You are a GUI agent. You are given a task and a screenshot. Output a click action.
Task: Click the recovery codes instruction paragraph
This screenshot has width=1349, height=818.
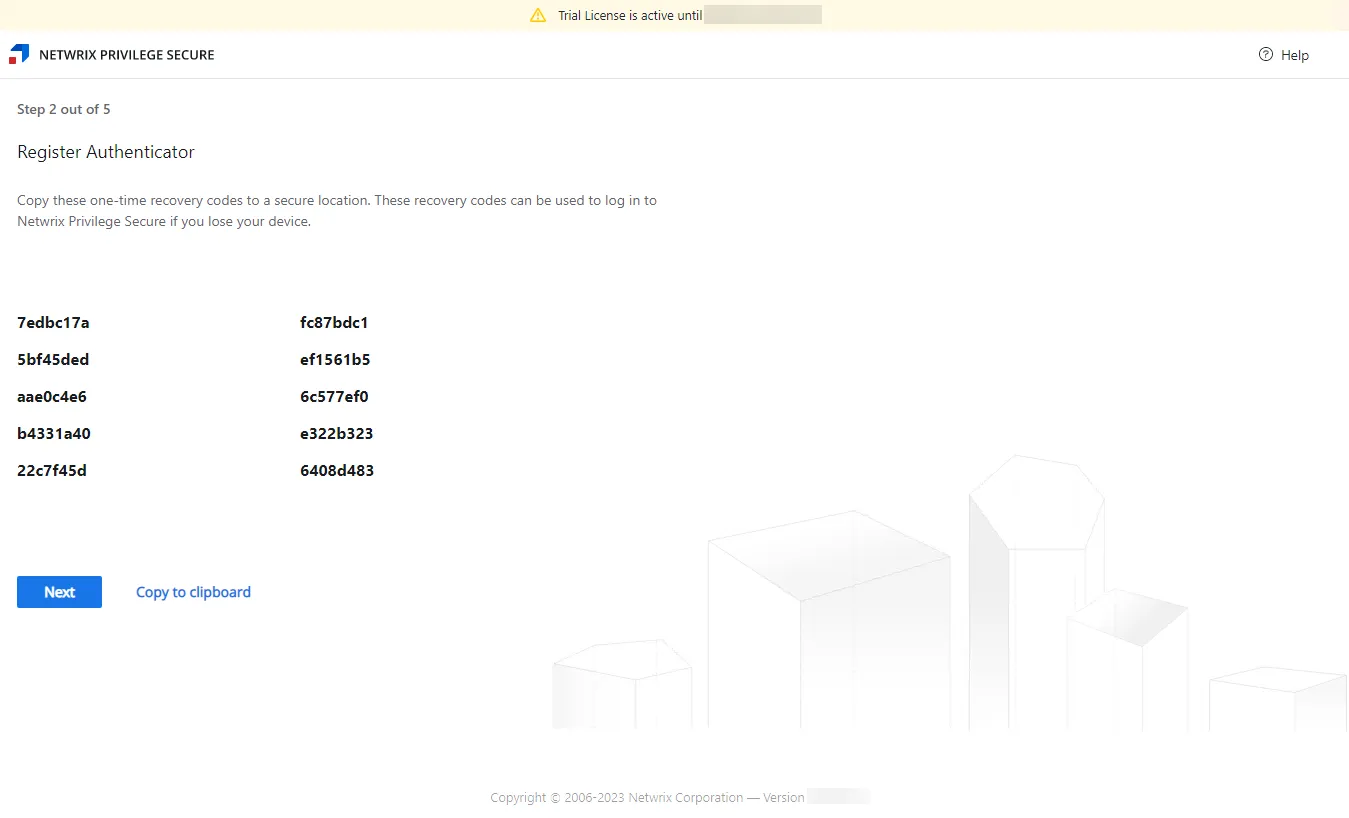pyautogui.click(x=337, y=211)
